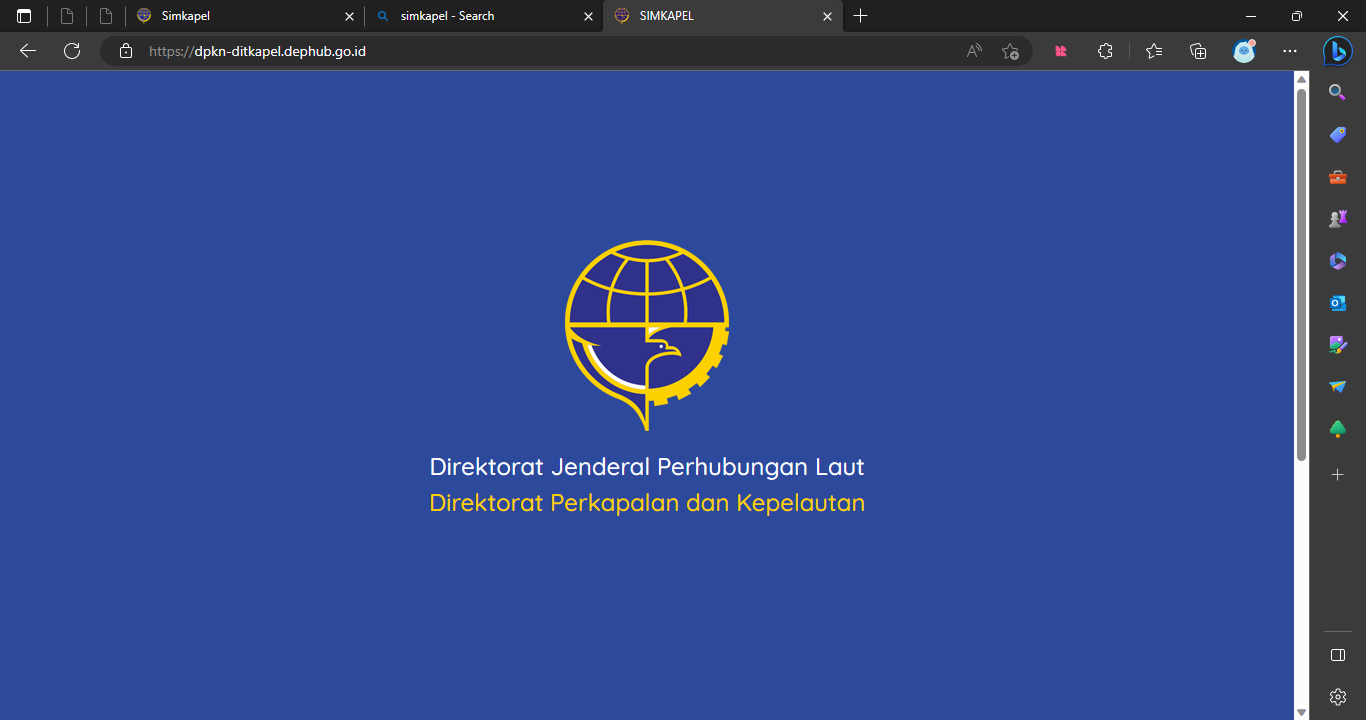The image size is (1366, 720).
Task: Open Settings and more ellipsis menu
Action: (1290, 51)
